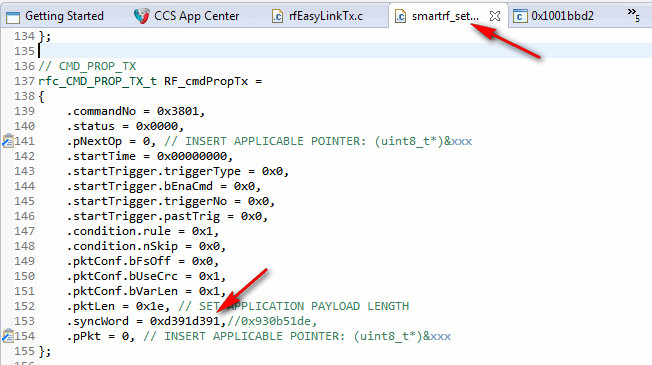Click the CCS App Center shield icon
Viewport: 652px width, 365px height.
[x=141, y=16]
